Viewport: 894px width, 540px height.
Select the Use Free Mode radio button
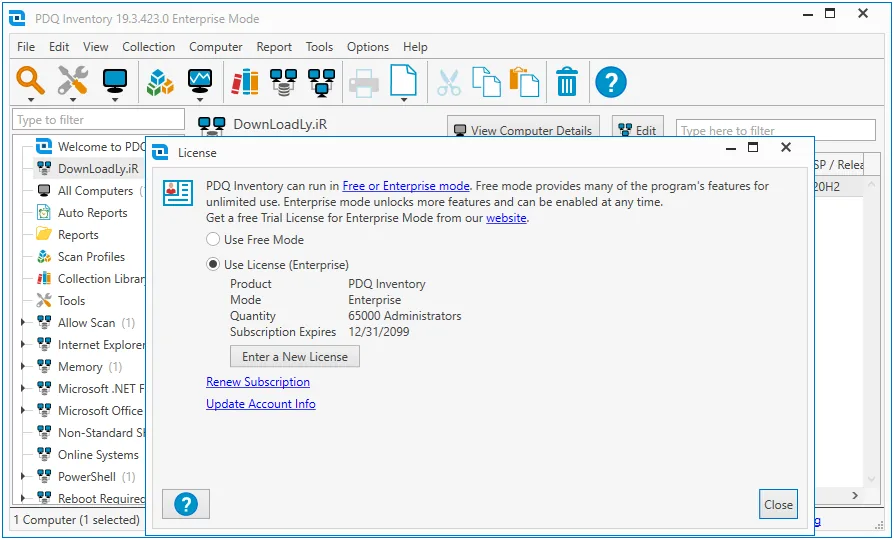click(213, 239)
